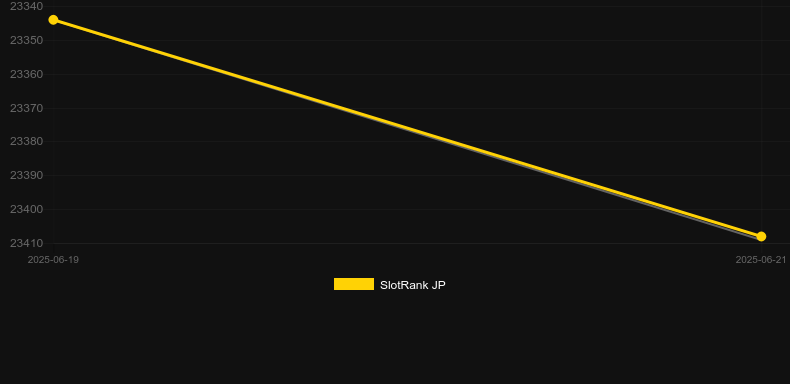The width and height of the screenshot is (790, 384).
Task: Click the yellow line near the 23390 gridline
Action: (562, 175)
